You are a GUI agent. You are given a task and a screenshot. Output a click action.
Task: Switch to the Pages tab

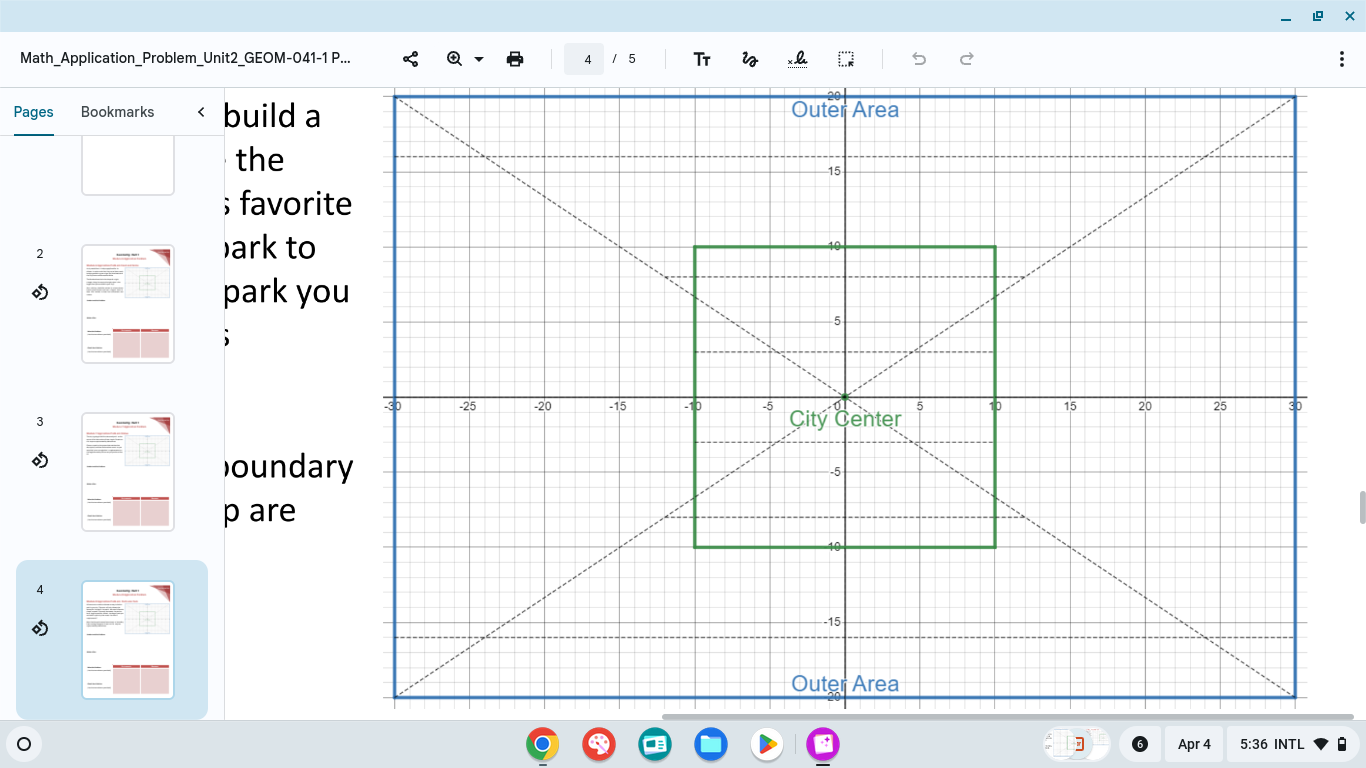coord(33,112)
